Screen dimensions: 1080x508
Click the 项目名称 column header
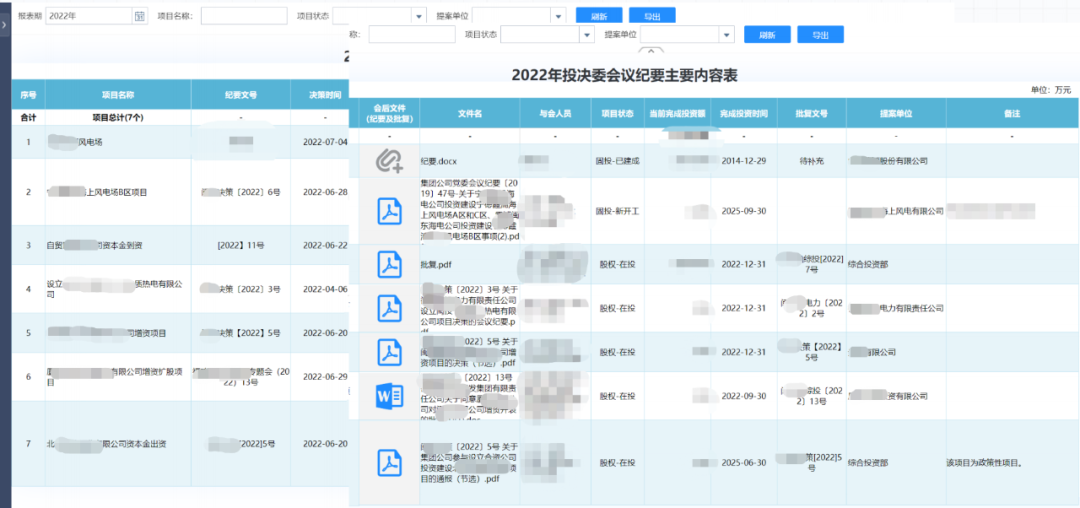tap(118, 95)
